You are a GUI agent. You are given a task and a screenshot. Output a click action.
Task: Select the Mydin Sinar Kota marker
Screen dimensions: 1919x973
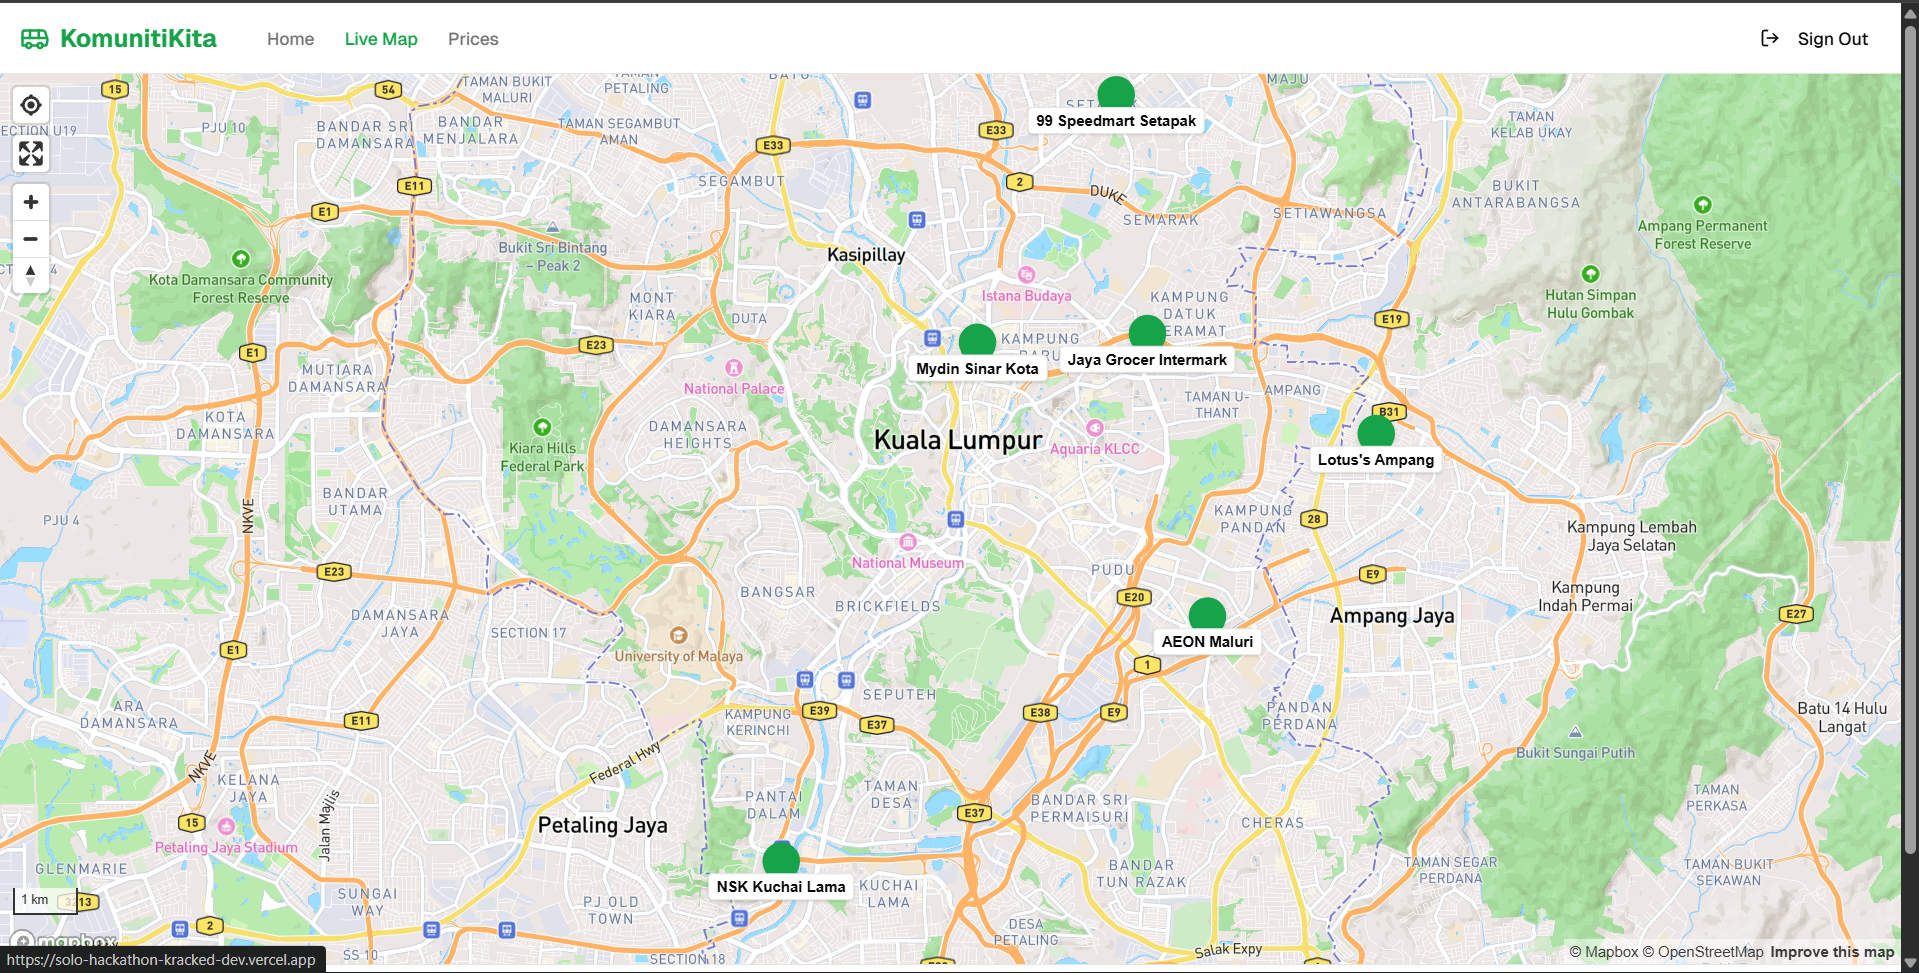(x=977, y=341)
